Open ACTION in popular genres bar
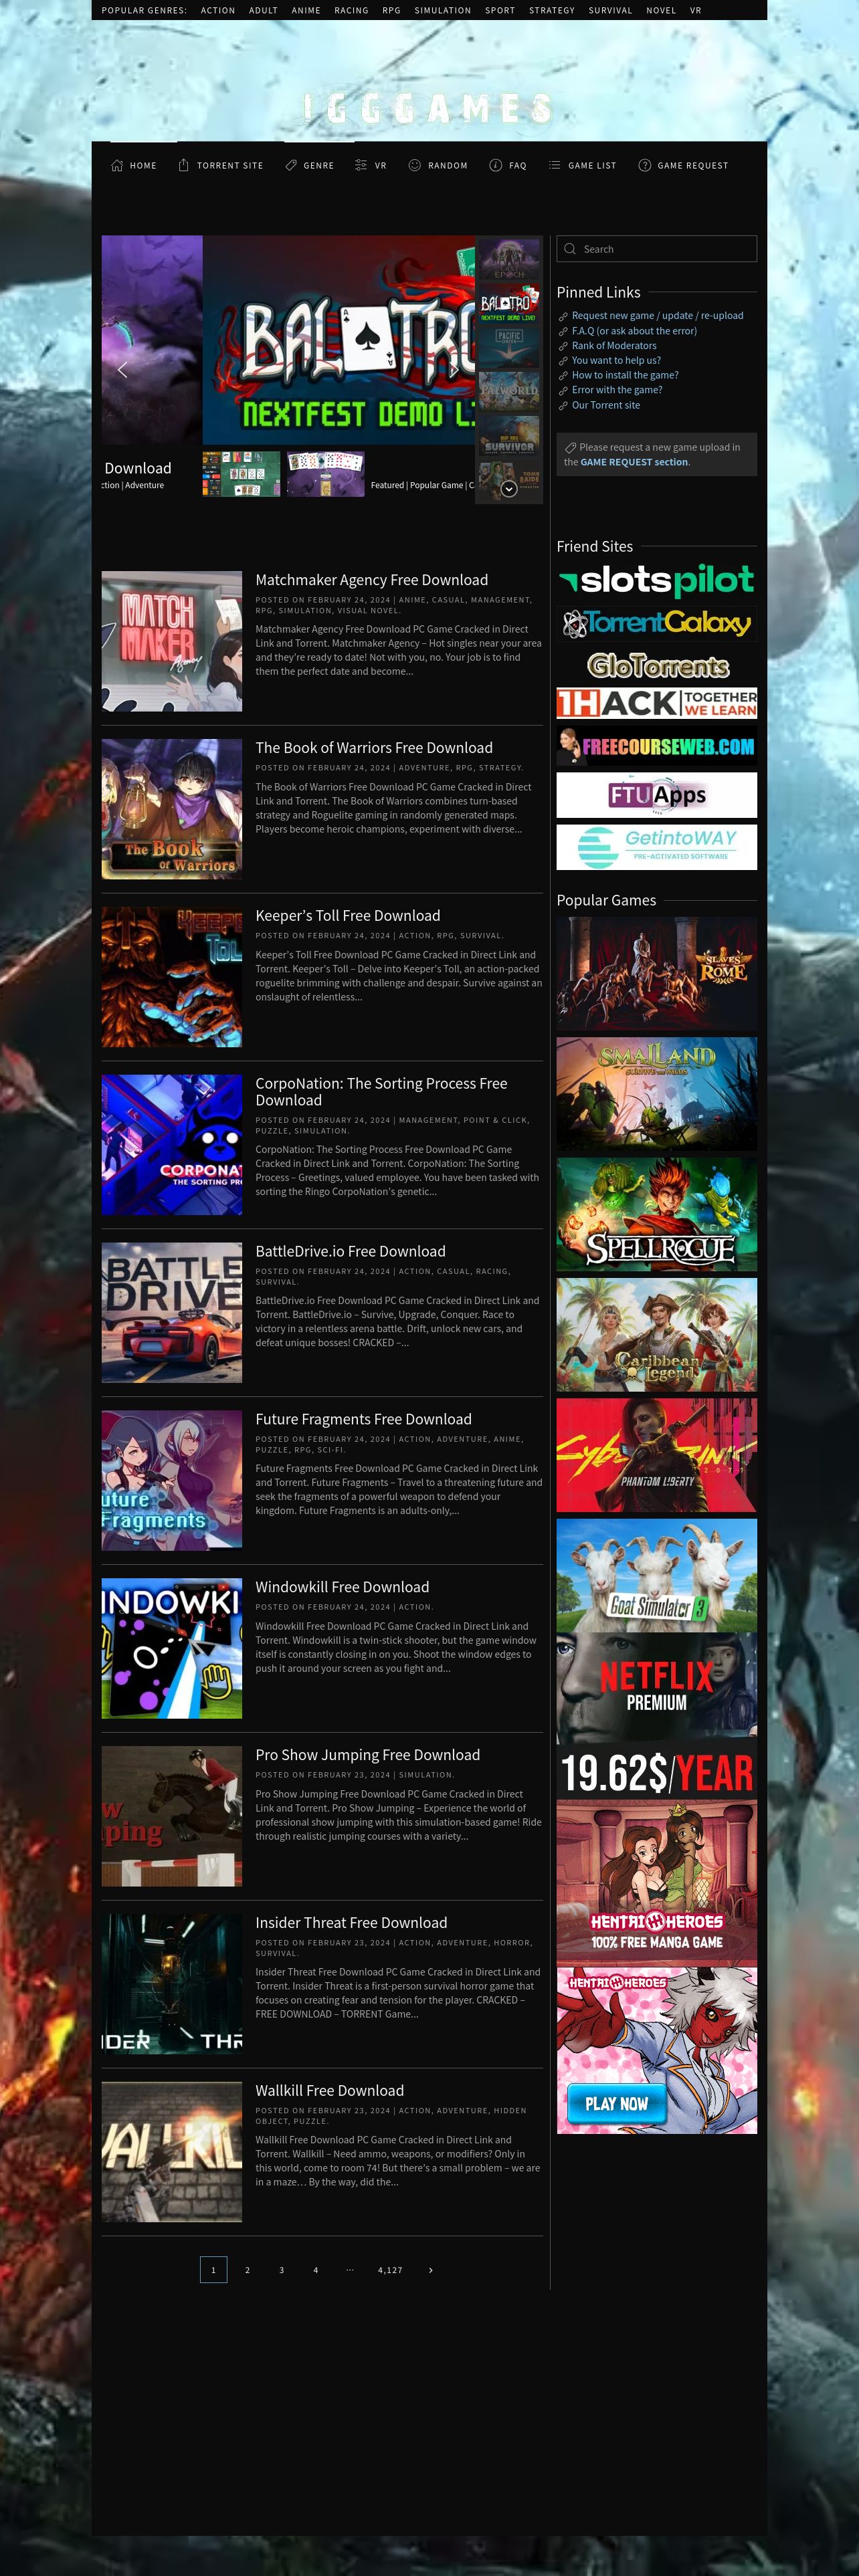Viewport: 859px width, 2576px height. coord(218,10)
